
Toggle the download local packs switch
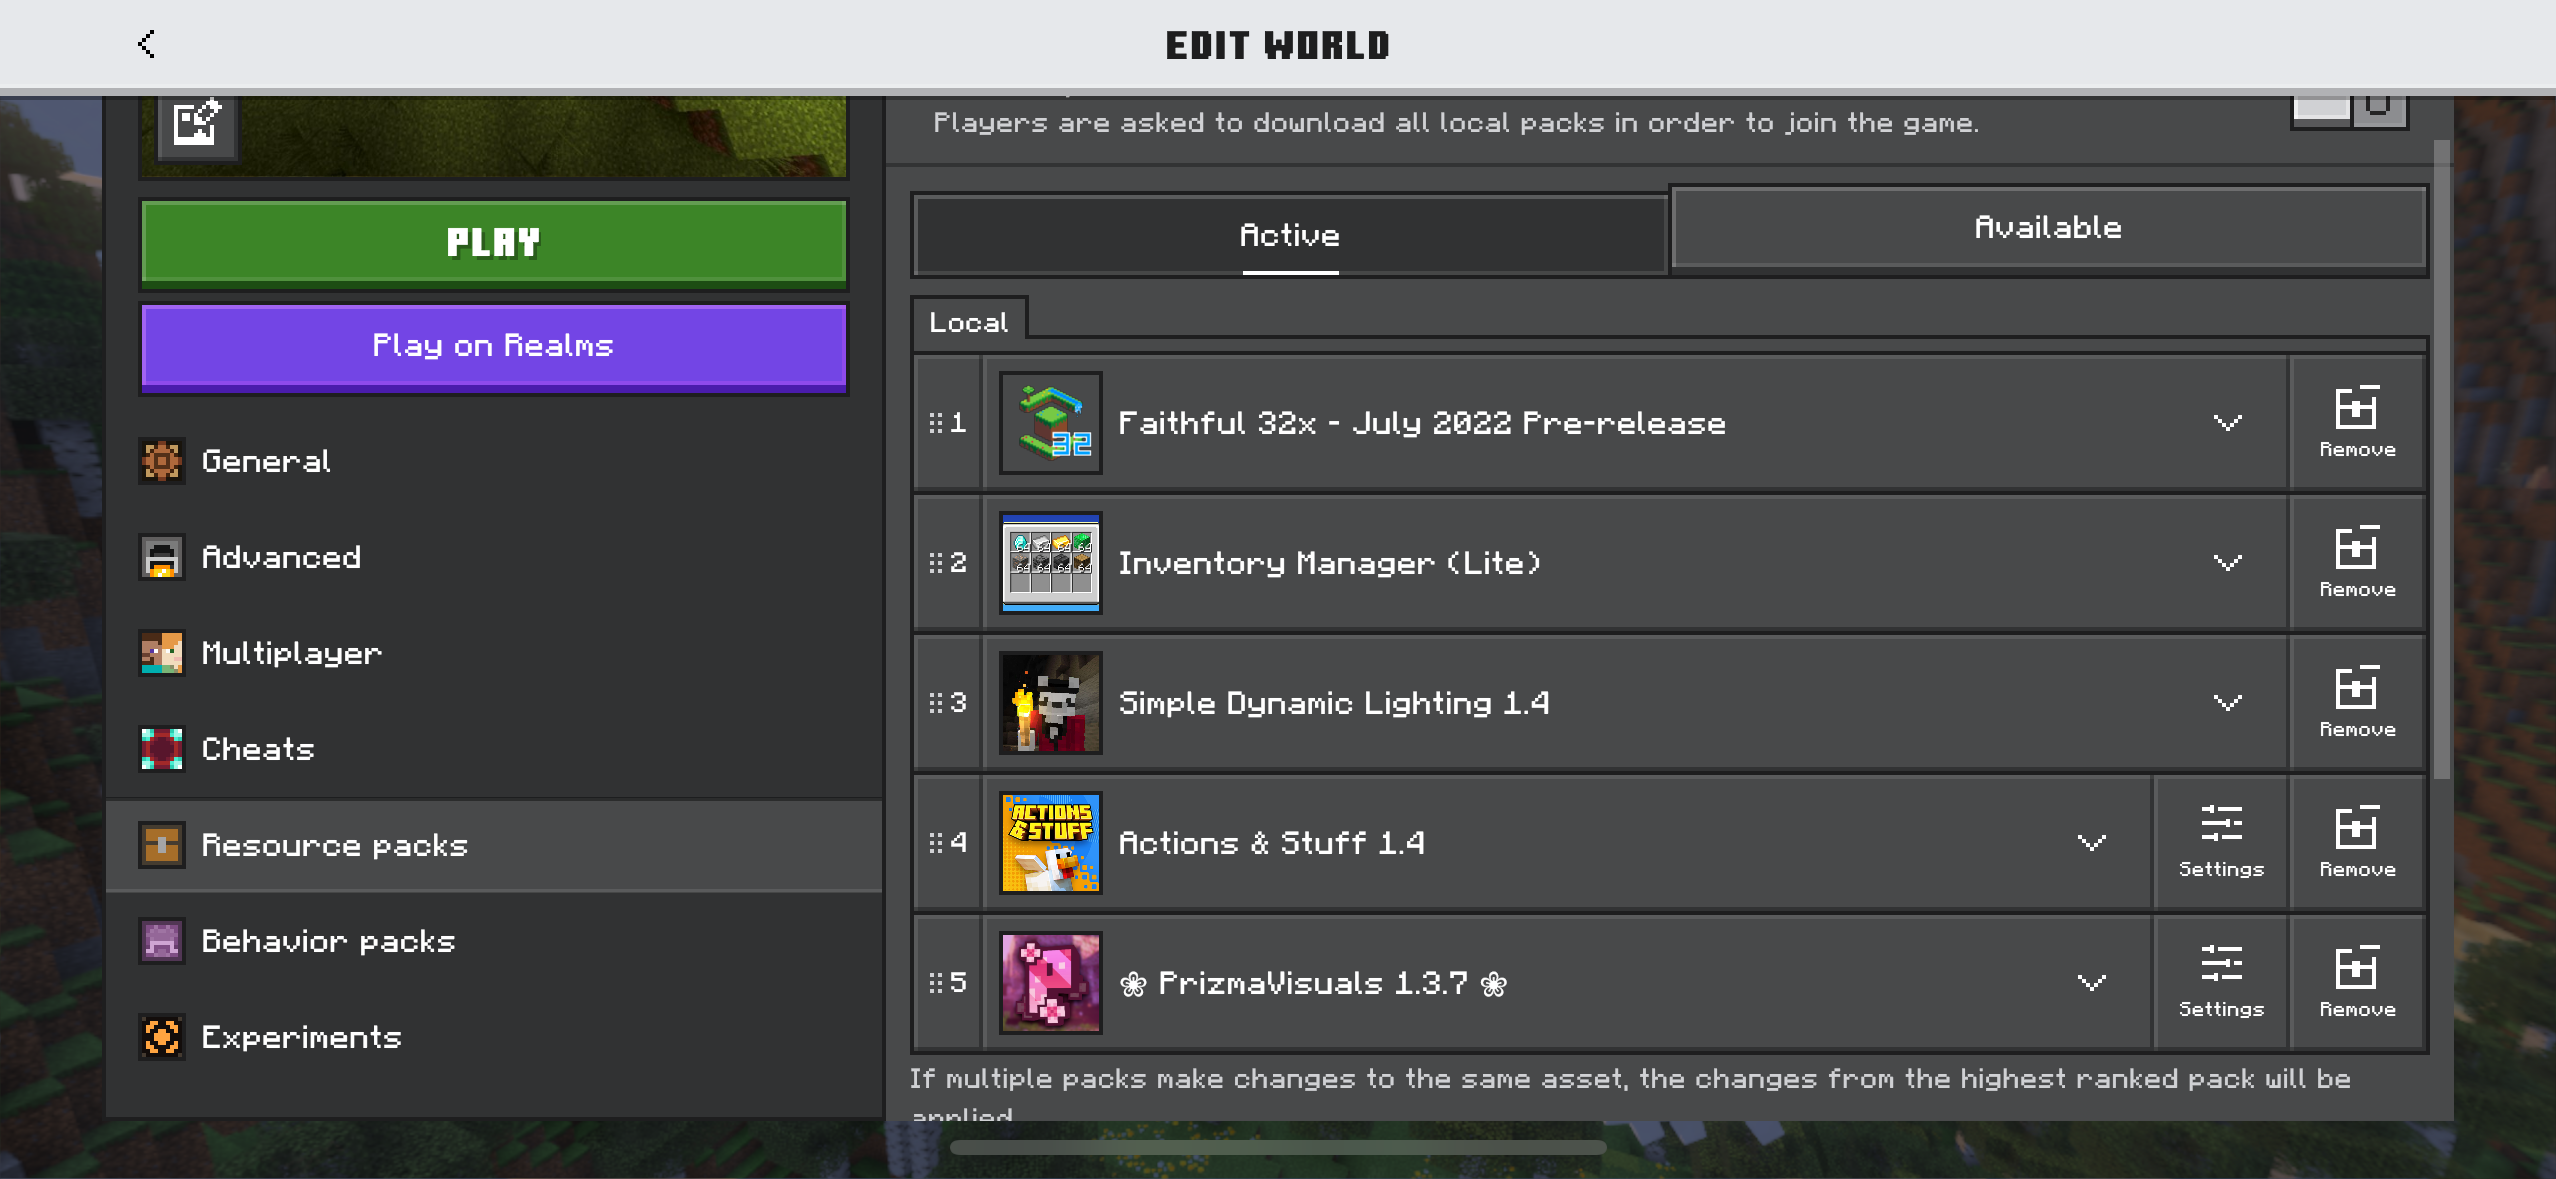pos(2349,108)
